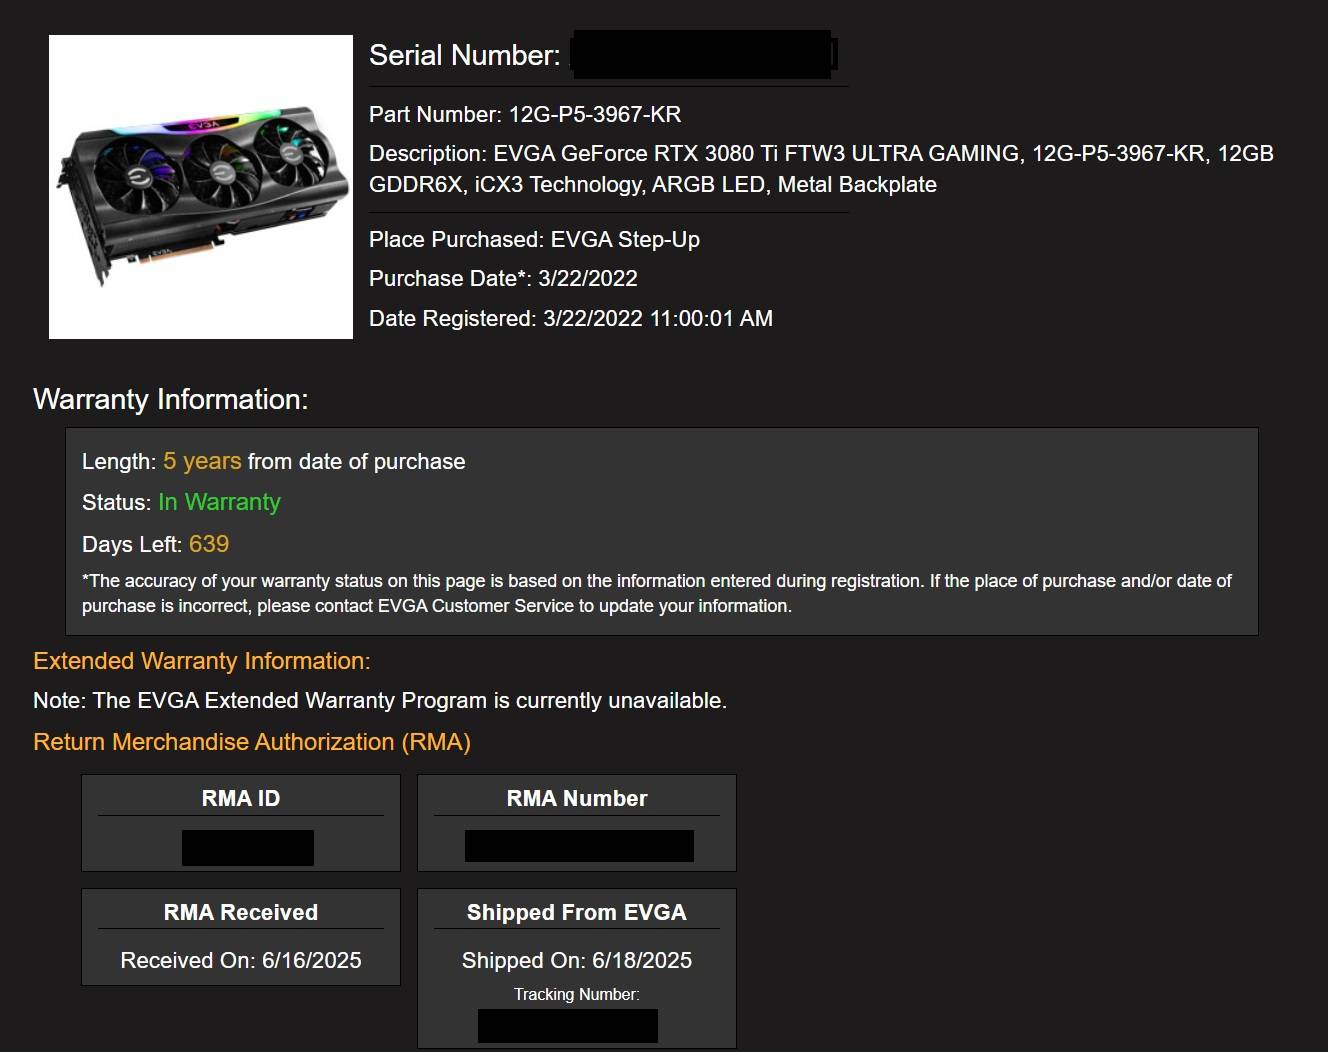Click the green 'In Warranty' status

[x=219, y=502]
